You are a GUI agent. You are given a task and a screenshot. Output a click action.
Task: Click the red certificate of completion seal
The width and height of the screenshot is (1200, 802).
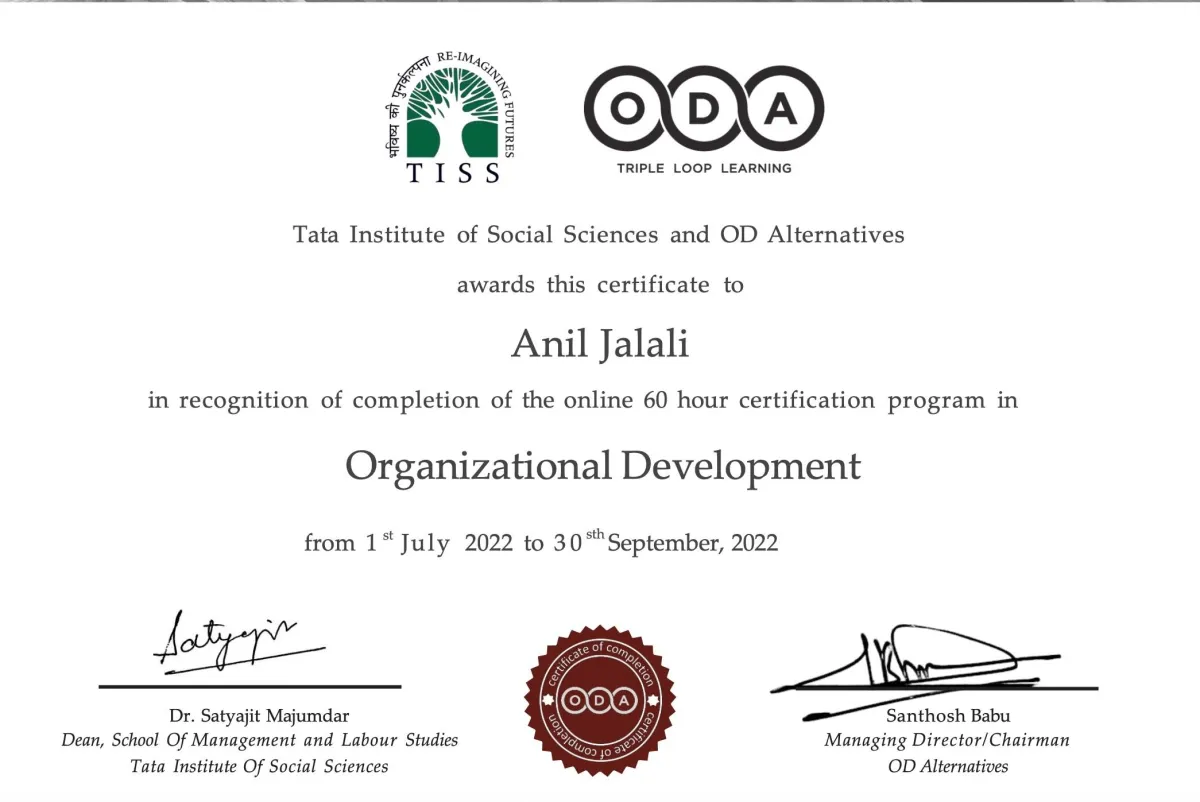[x=600, y=700]
